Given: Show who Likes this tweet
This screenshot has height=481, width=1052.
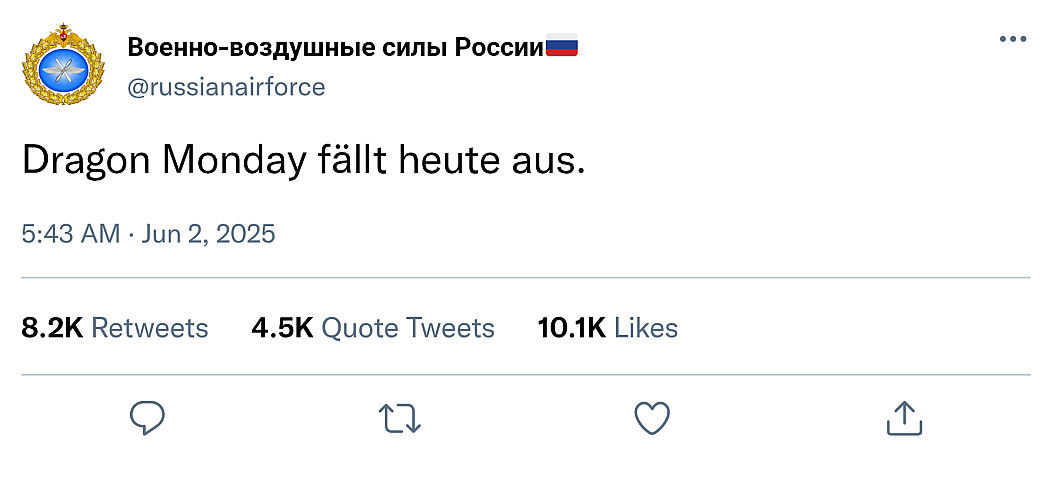Looking at the screenshot, I should pyautogui.click(x=646, y=328).
